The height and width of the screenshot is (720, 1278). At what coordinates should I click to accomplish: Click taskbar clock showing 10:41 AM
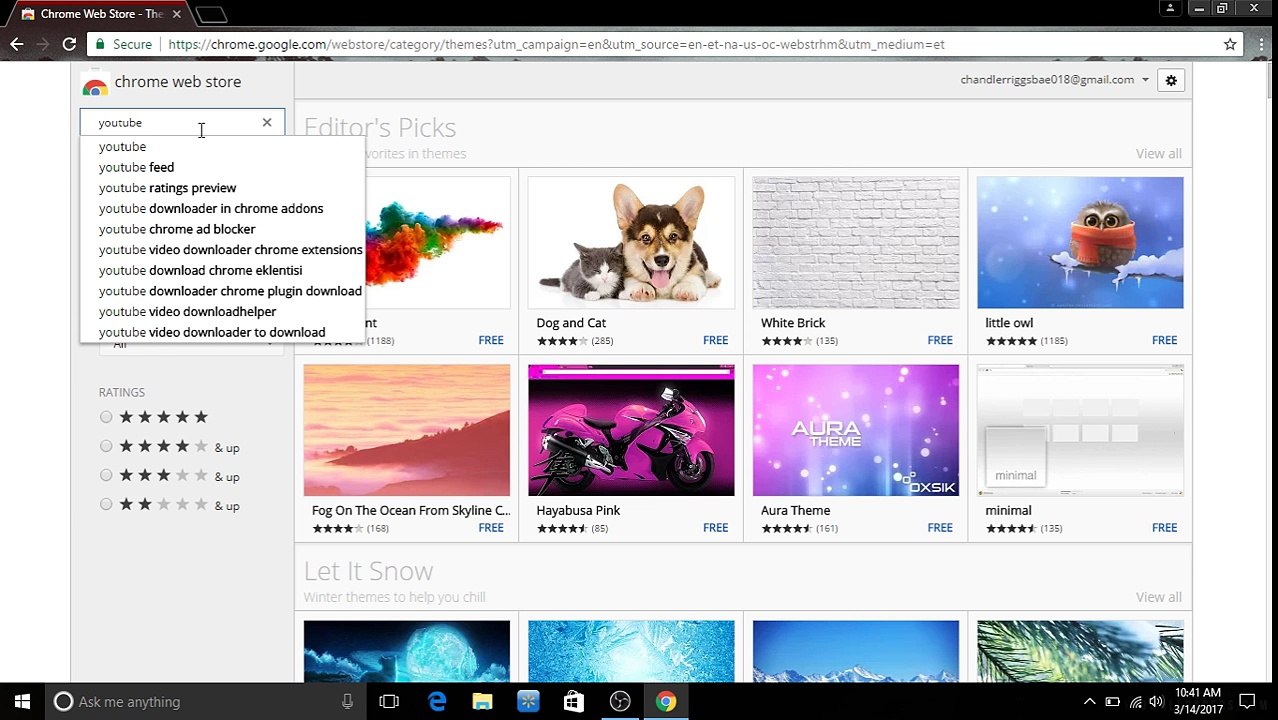[x=1198, y=702]
